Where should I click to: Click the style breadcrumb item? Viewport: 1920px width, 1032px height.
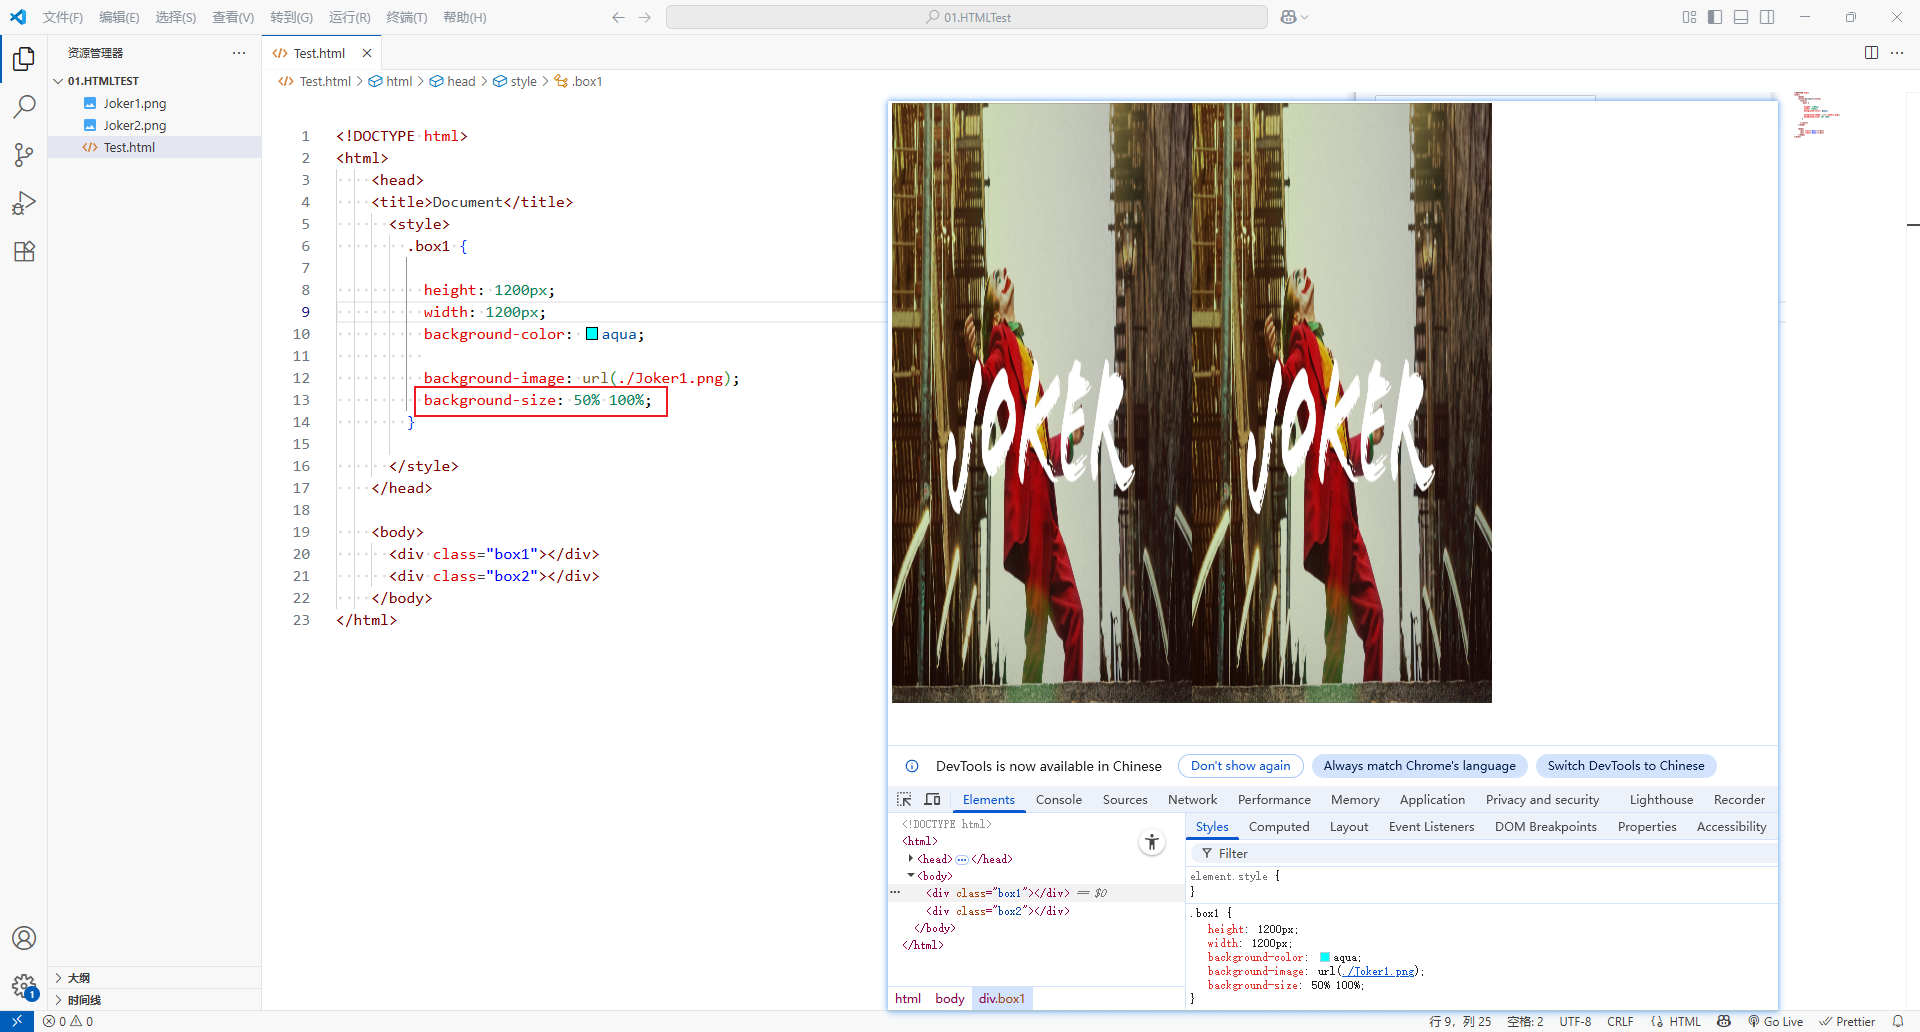point(515,81)
